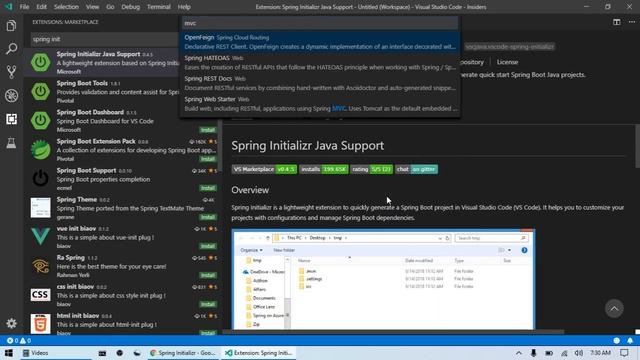
Task: Click the chat on gitter badge
Action: pyautogui.click(x=416, y=169)
